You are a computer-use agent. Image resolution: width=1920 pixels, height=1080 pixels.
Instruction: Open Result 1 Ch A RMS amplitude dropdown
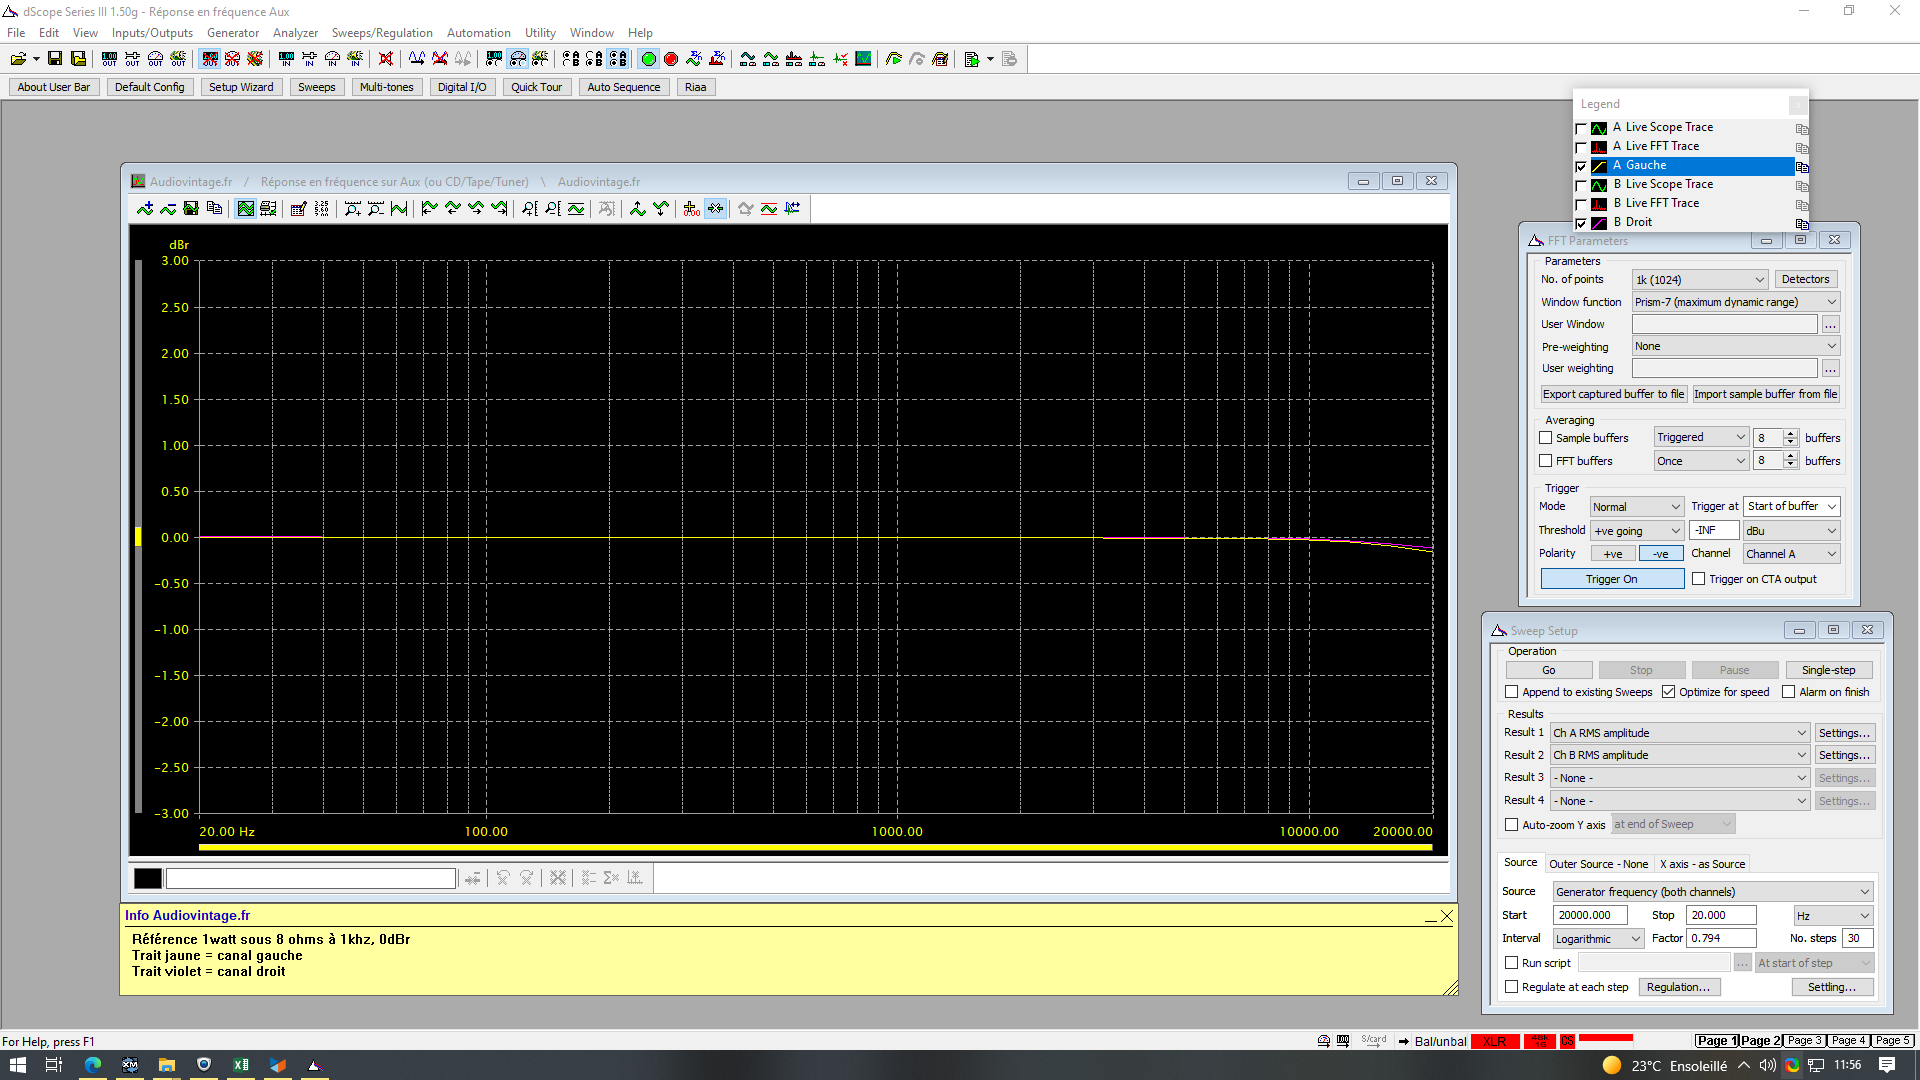pos(1680,733)
